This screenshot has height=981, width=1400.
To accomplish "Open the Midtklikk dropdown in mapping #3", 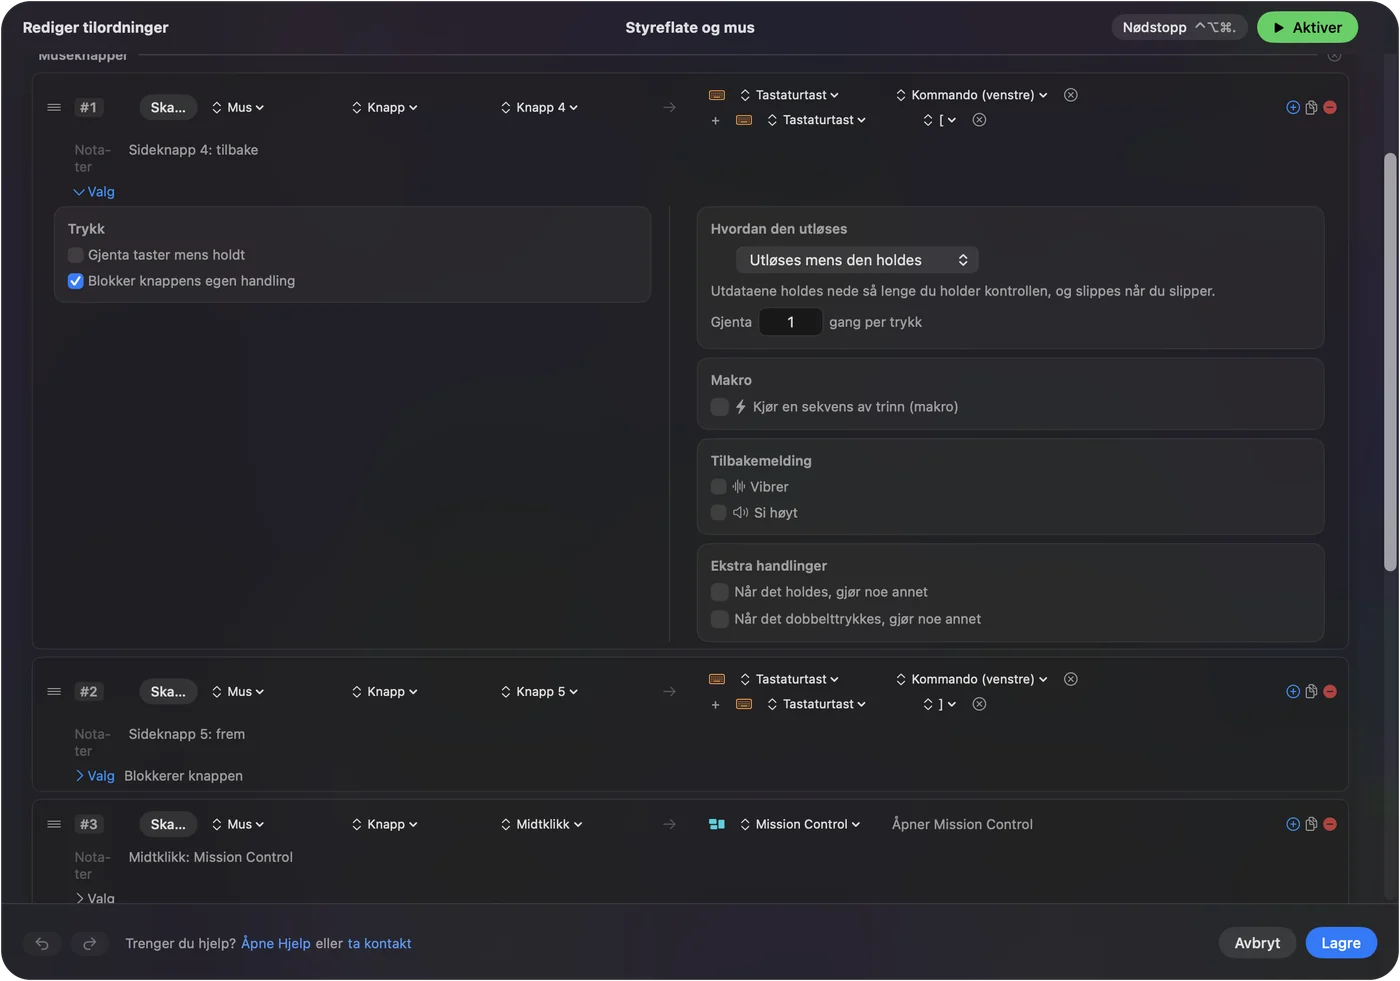I will click(x=542, y=824).
